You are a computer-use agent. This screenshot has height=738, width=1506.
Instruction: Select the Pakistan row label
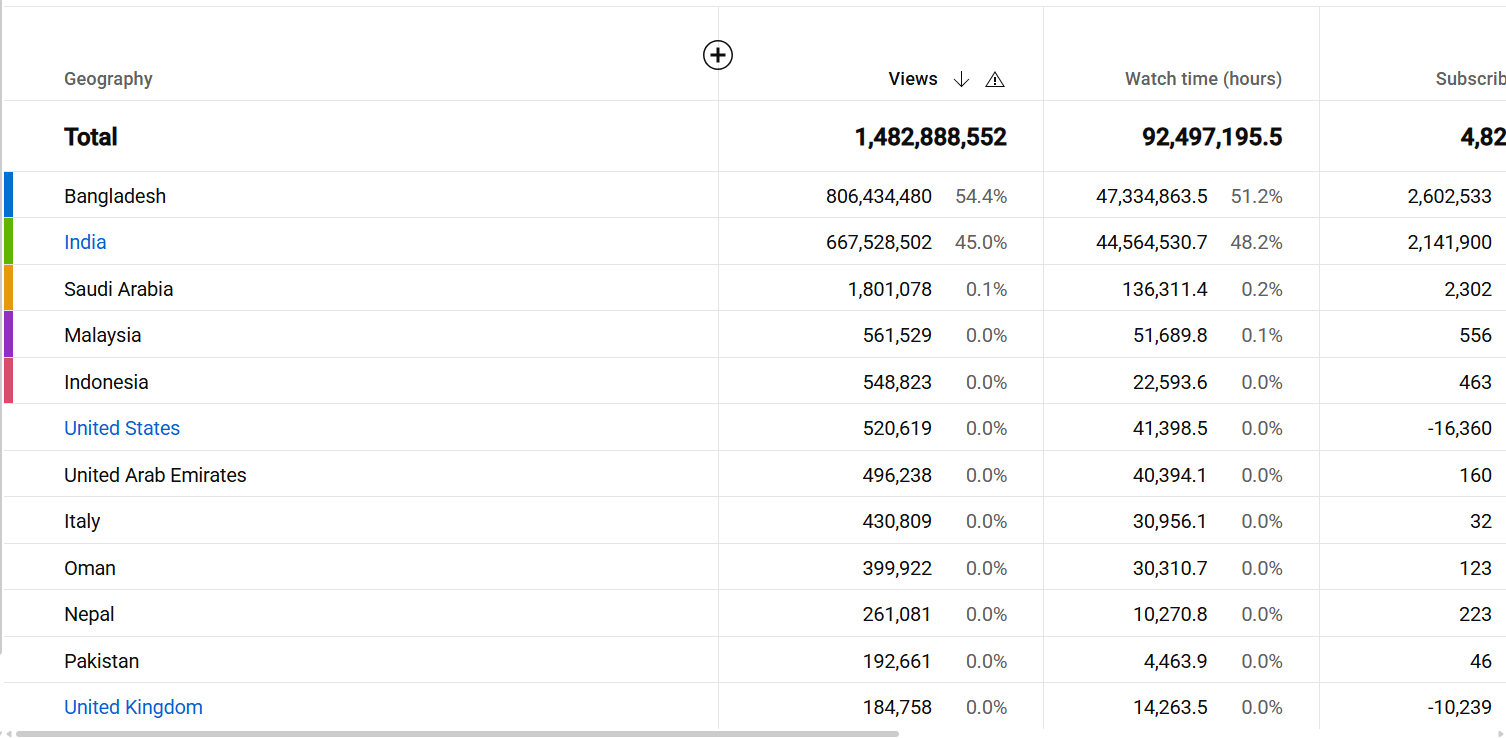[x=101, y=661]
